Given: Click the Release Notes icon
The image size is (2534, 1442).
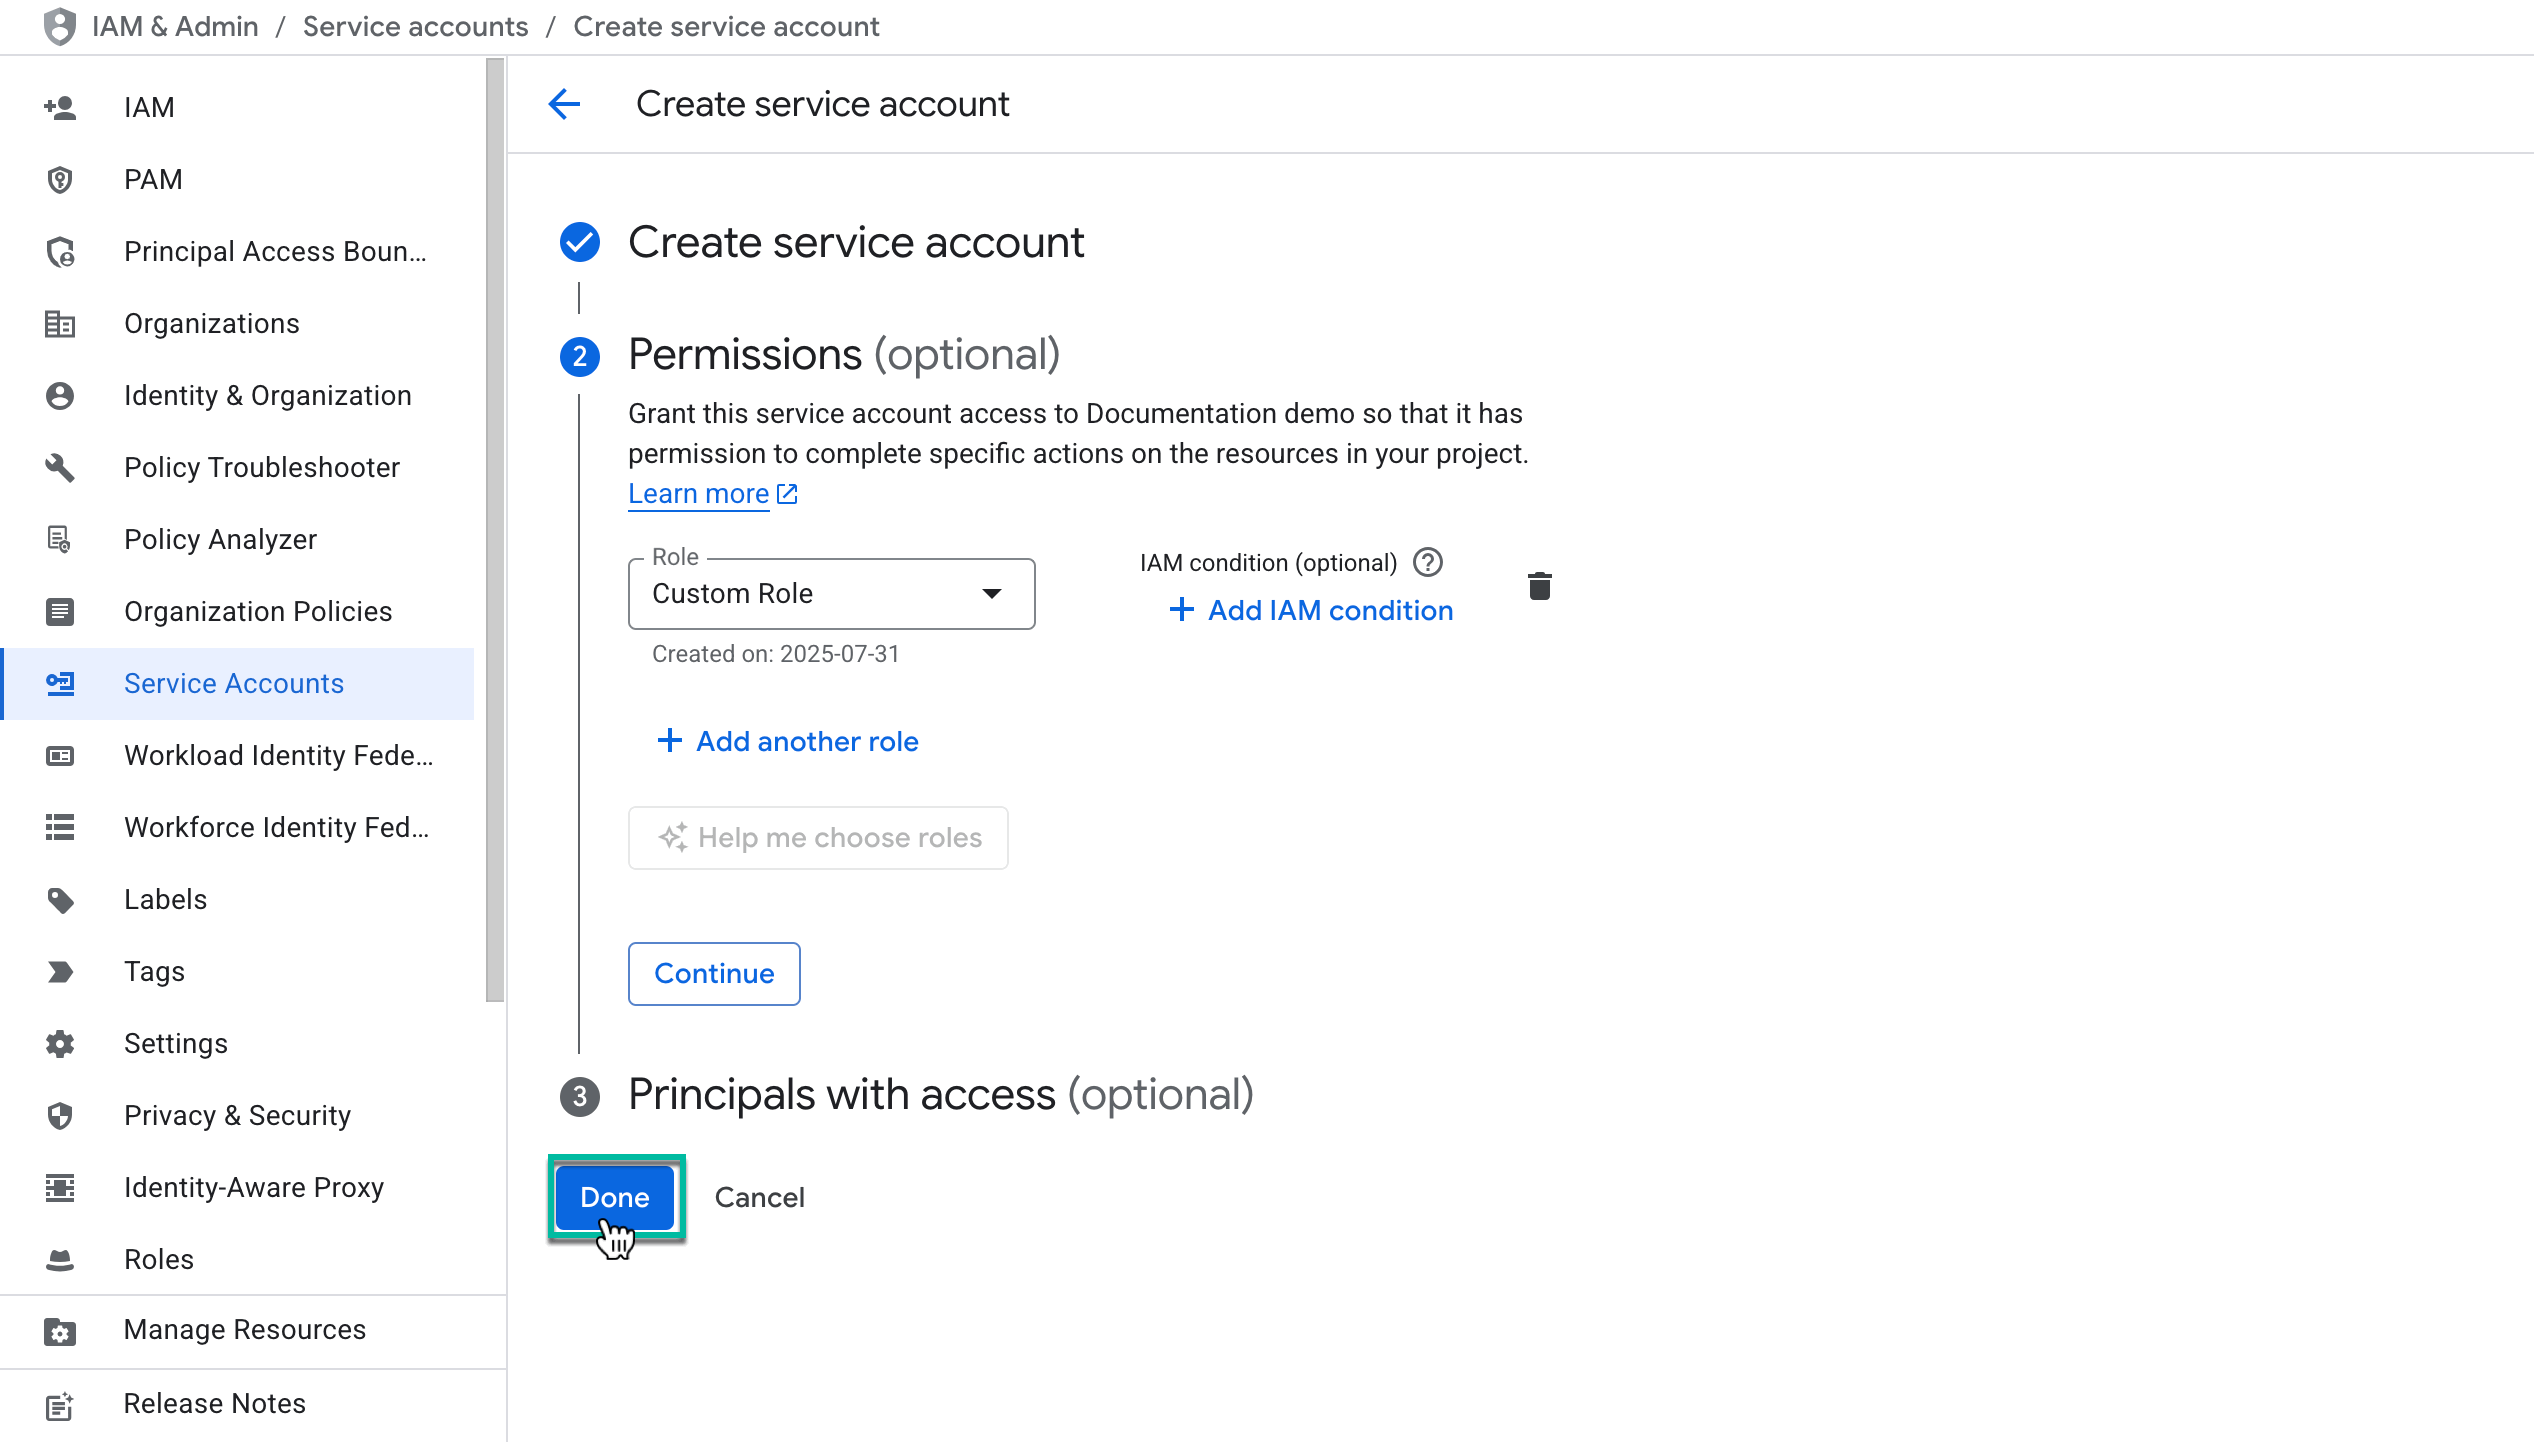Looking at the screenshot, I should [59, 1404].
